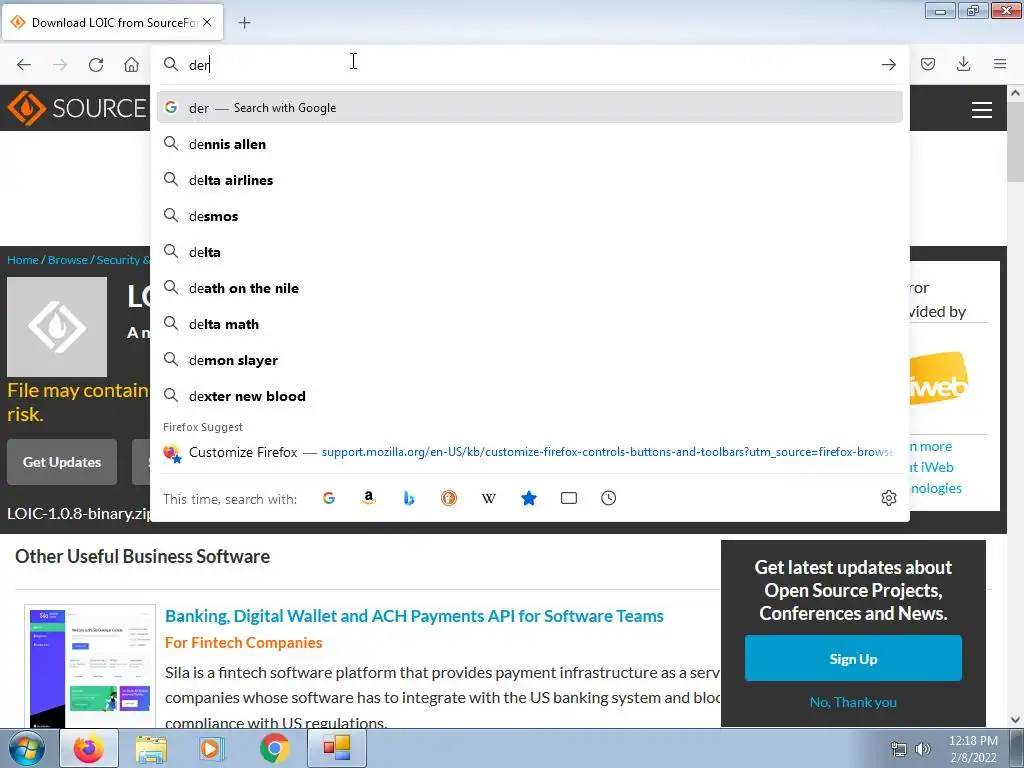Open Windows Explorer from the taskbar
This screenshot has height=768, width=1024.
tap(151, 748)
